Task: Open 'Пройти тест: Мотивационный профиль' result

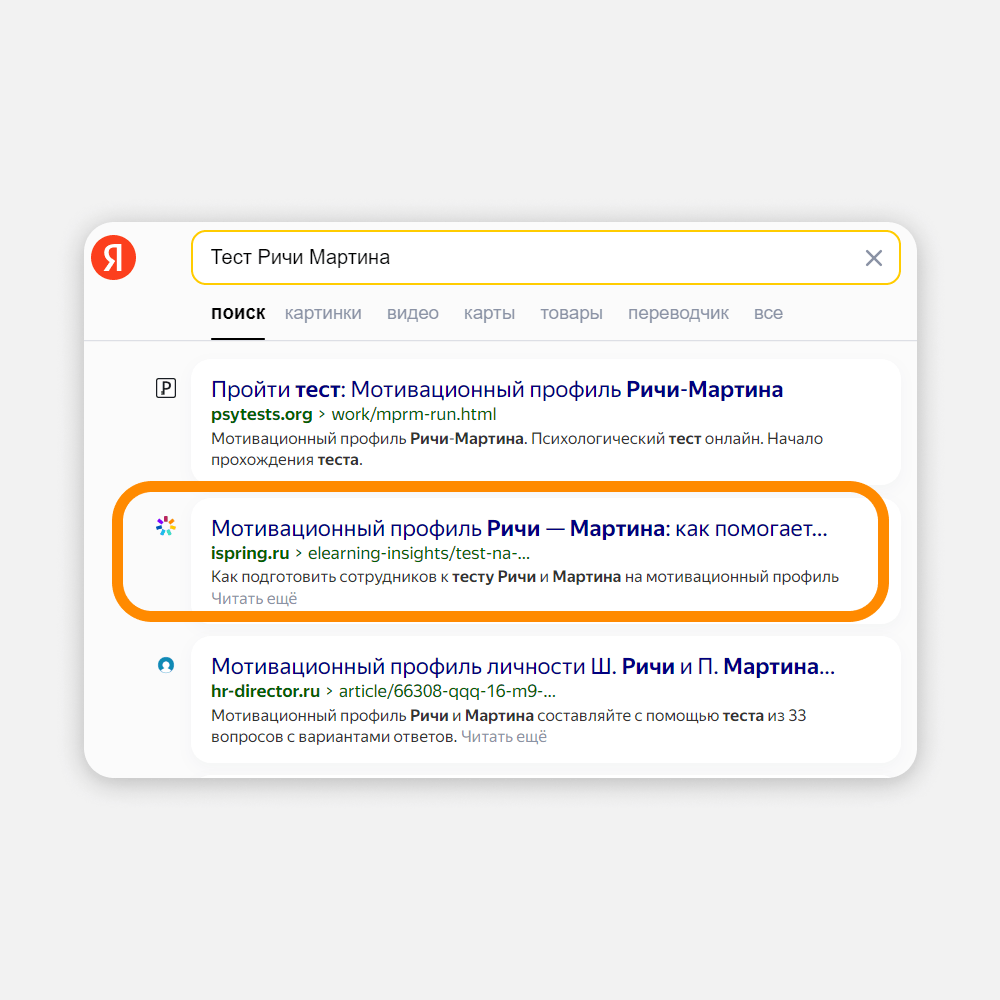Action: click(x=497, y=389)
